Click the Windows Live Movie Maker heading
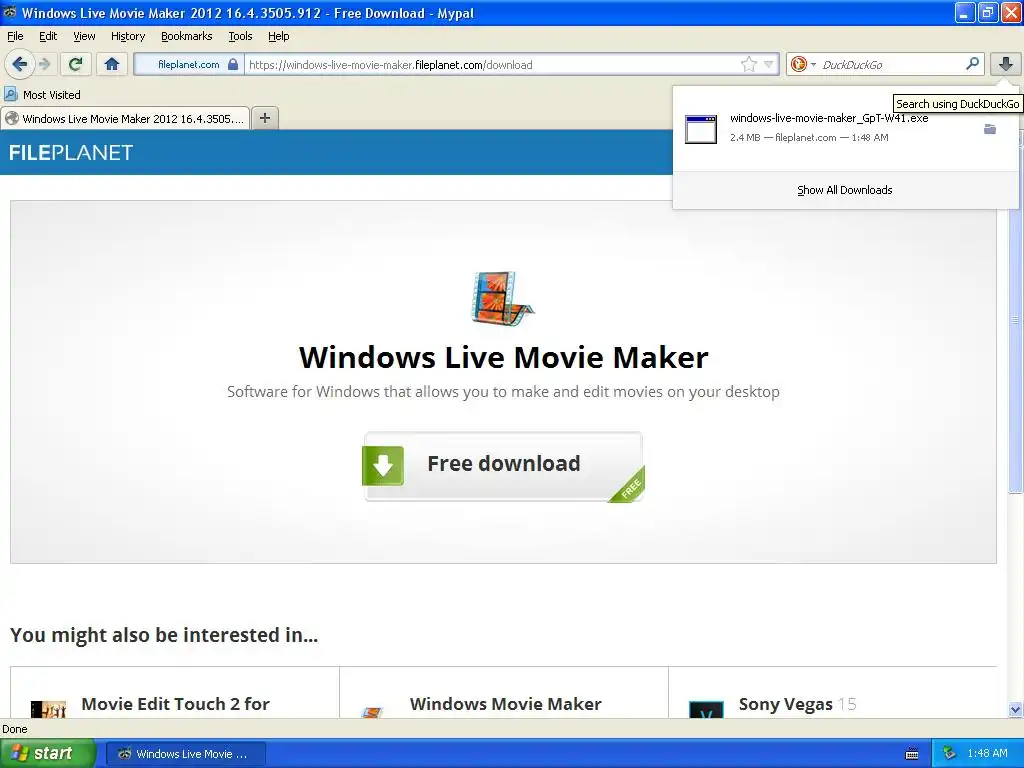1024x768 pixels. click(503, 357)
